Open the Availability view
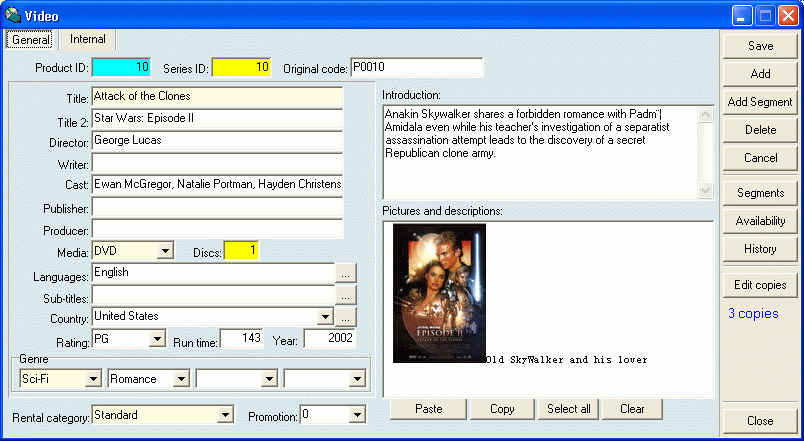Viewport: 804px width, 441px height. click(x=760, y=221)
